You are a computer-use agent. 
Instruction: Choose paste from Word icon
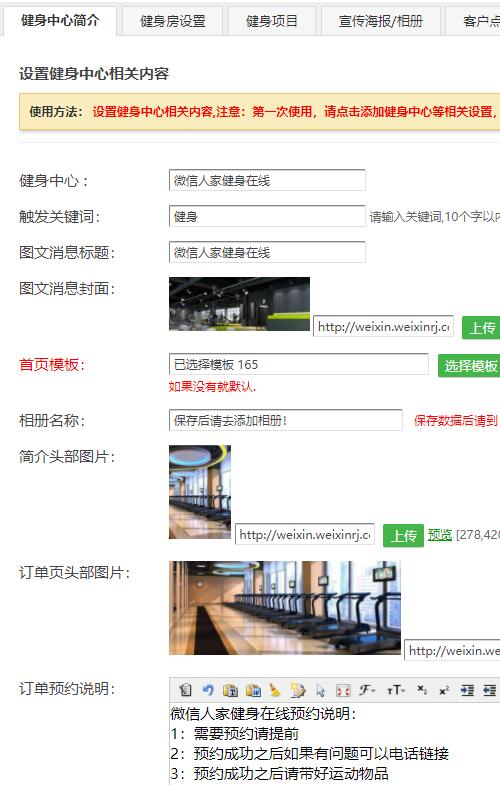pos(253,690)
